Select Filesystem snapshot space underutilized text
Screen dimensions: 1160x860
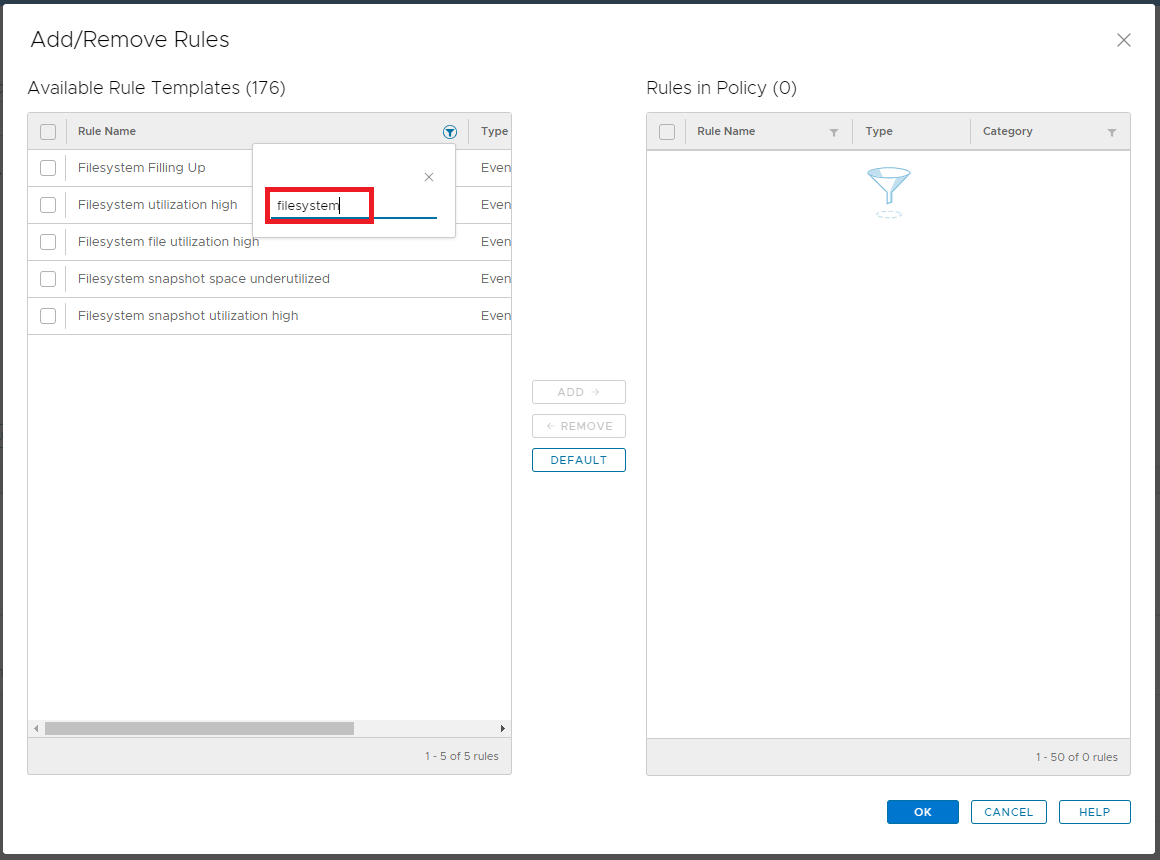[203, 279]
